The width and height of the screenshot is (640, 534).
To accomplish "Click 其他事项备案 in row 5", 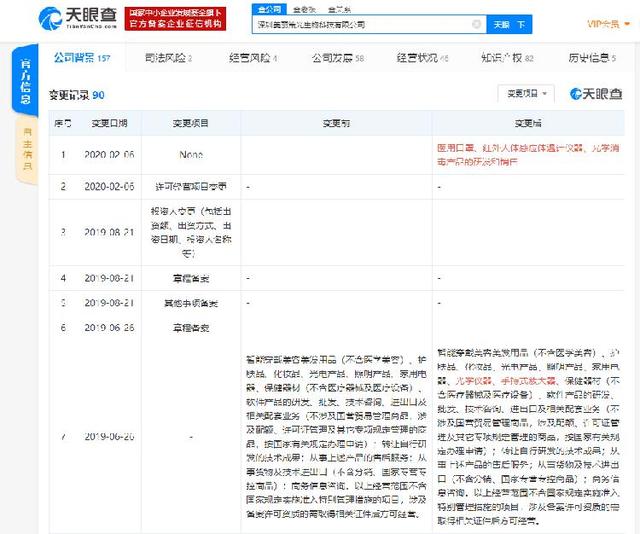I will 190,303.
